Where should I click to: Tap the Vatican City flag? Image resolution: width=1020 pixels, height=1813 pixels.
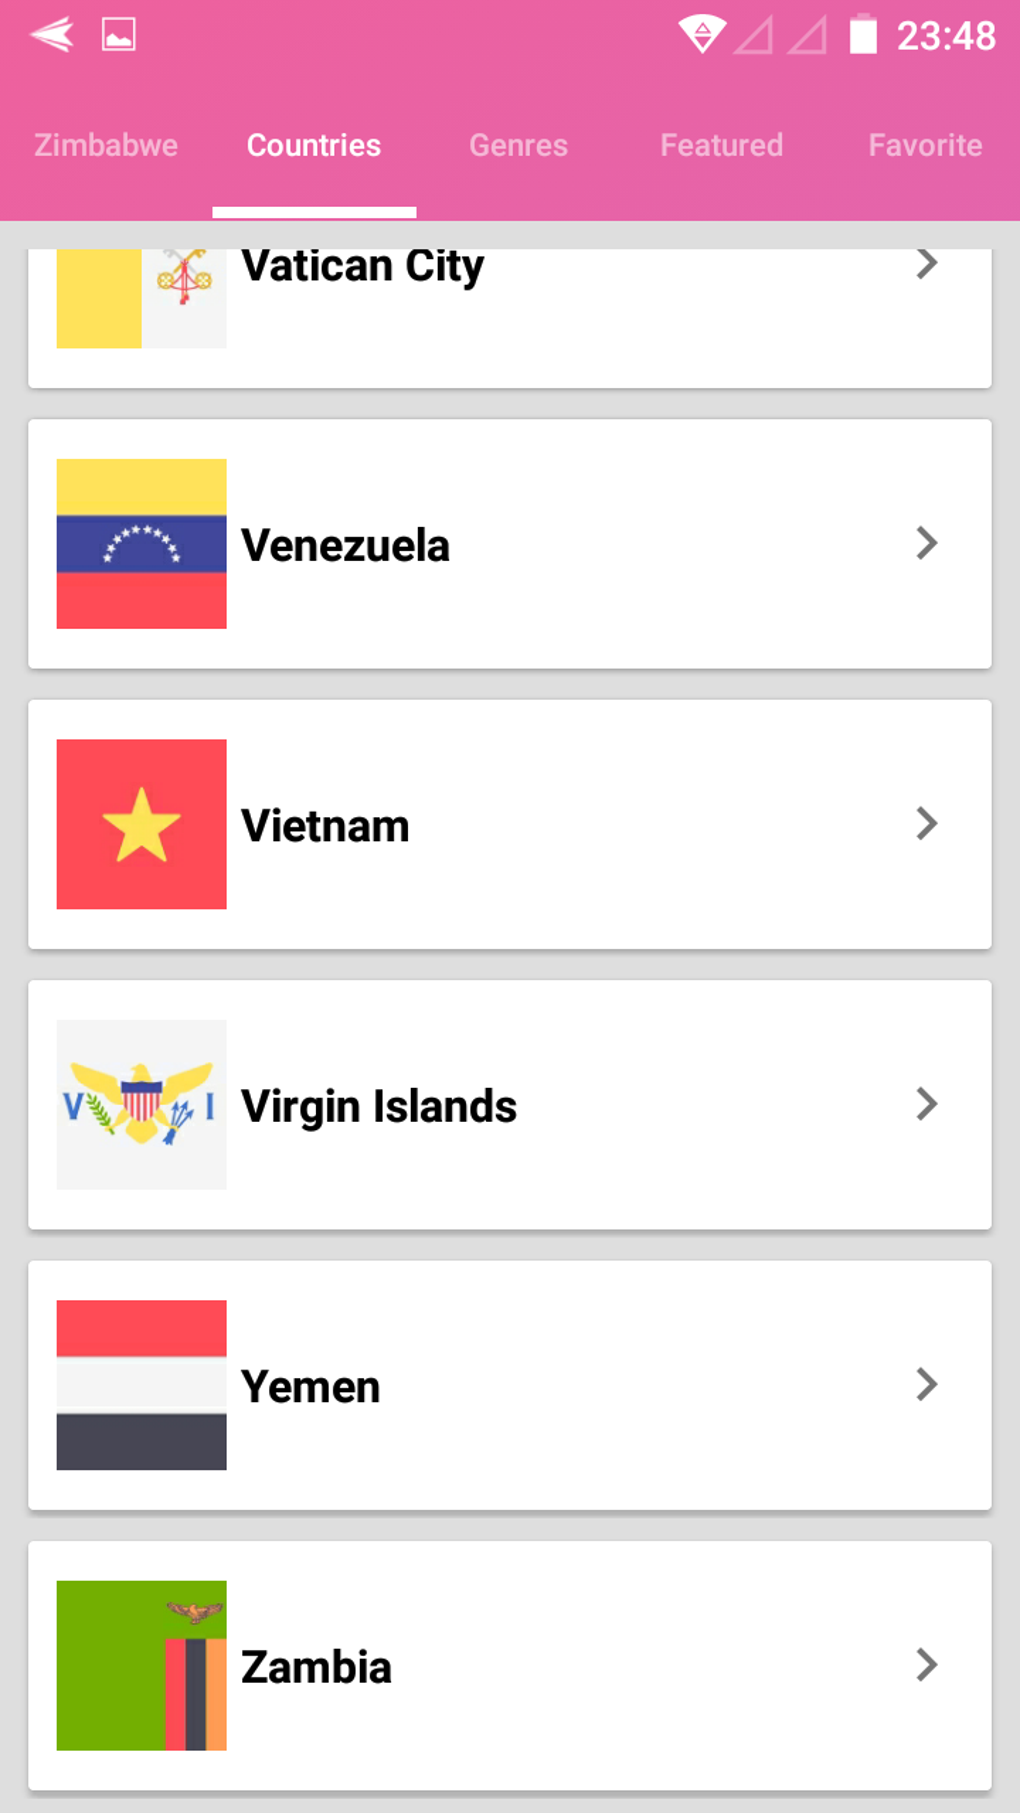[141, 298]
